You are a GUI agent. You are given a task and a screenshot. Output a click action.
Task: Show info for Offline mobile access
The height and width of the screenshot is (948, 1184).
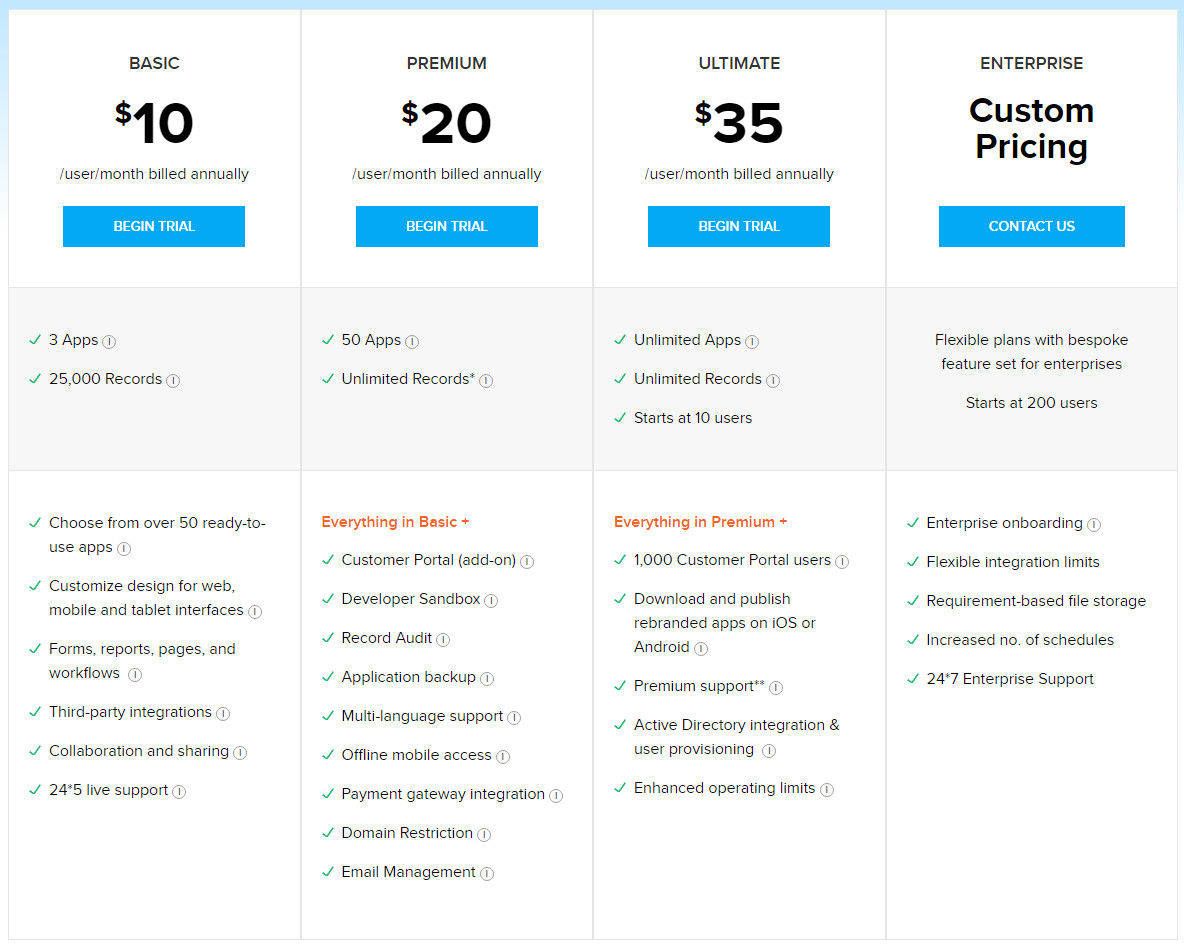503,756
